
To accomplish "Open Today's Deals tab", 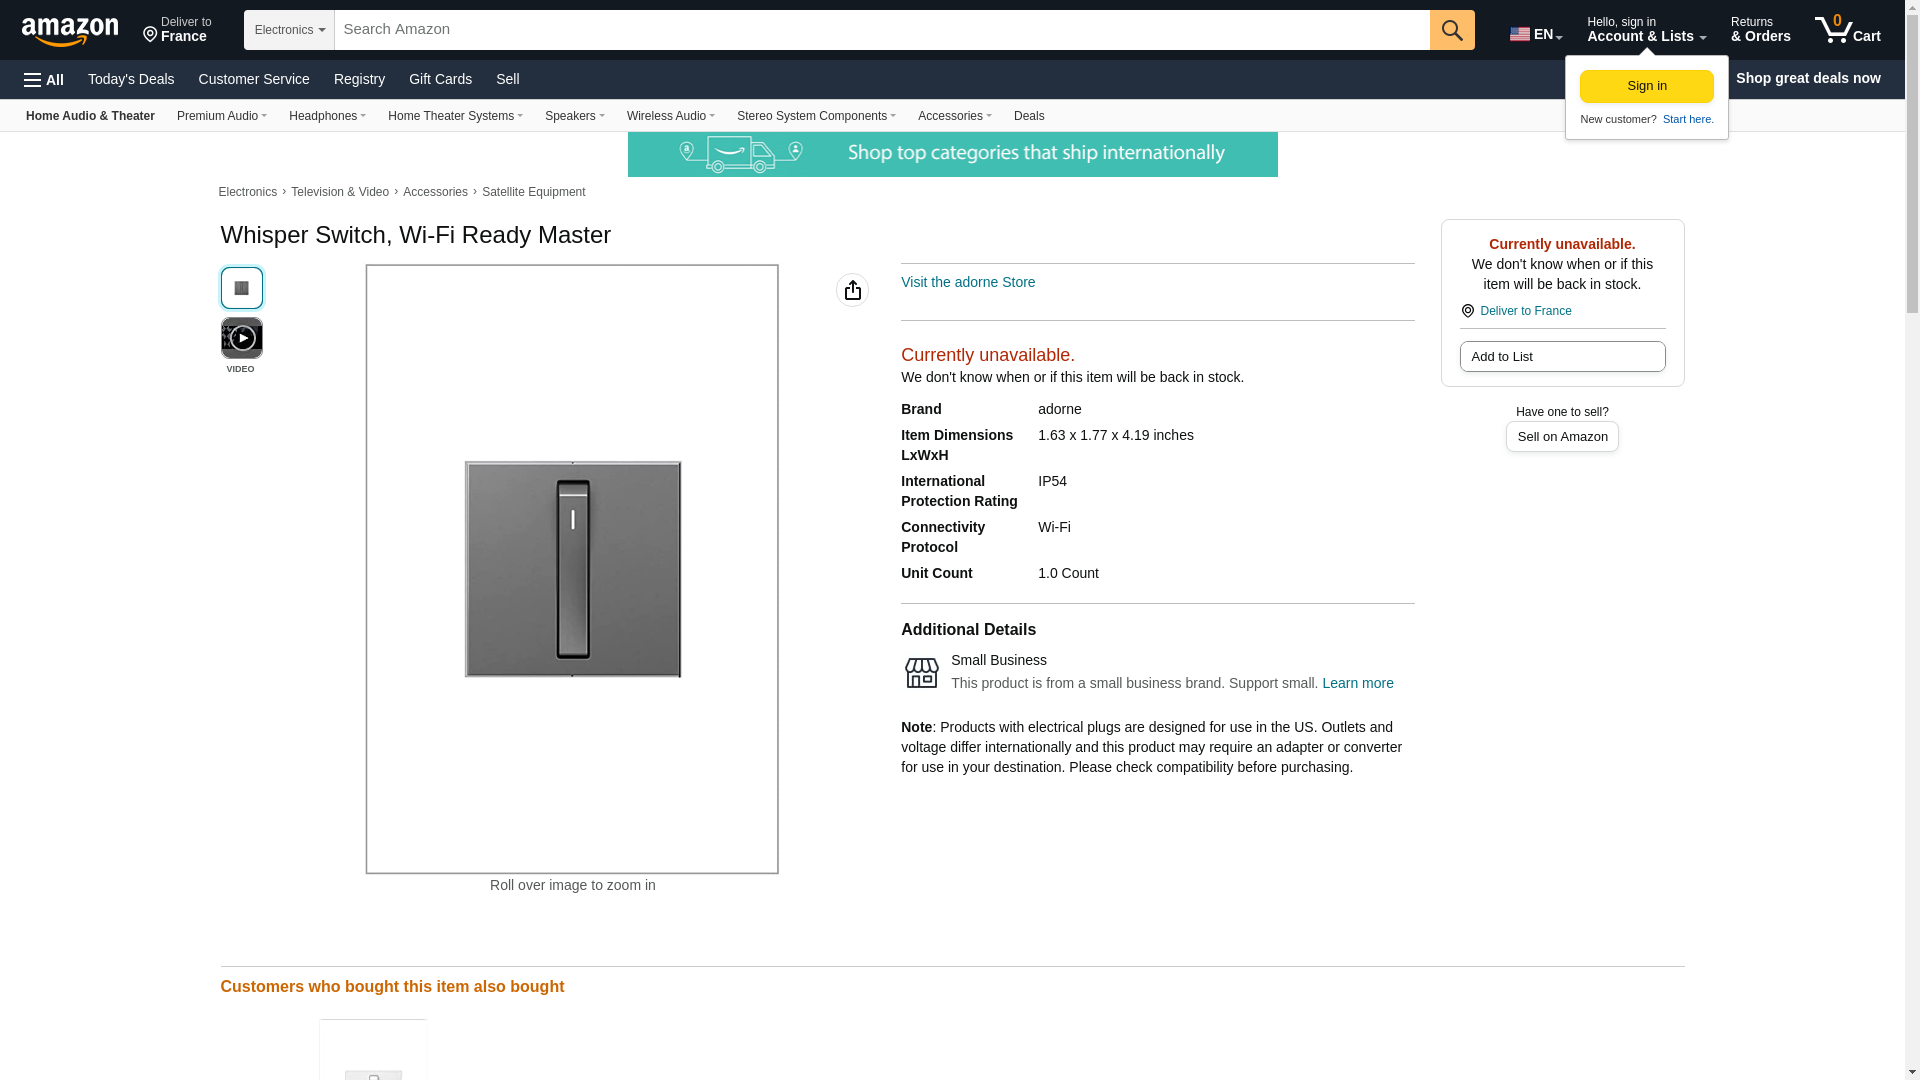I will tap(131, 79).
